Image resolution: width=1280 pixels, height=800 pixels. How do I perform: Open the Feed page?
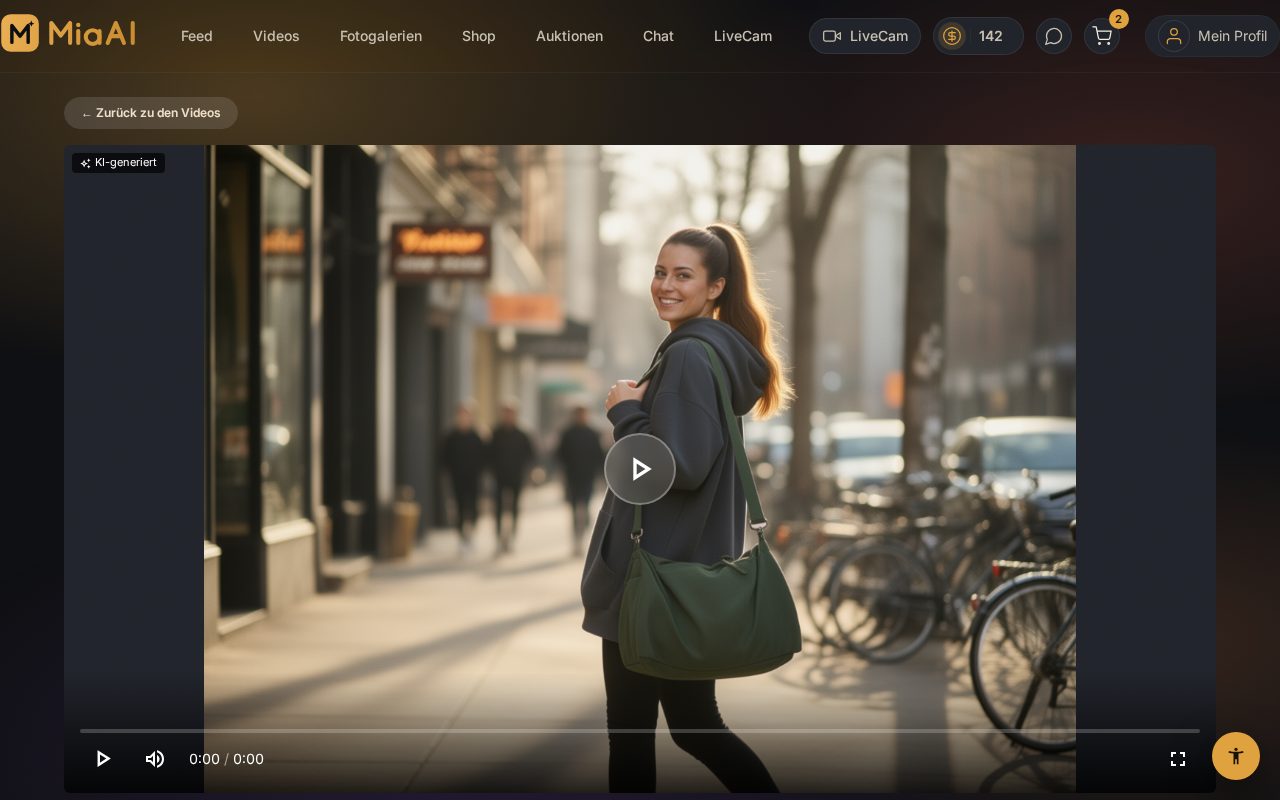(197, 36)
